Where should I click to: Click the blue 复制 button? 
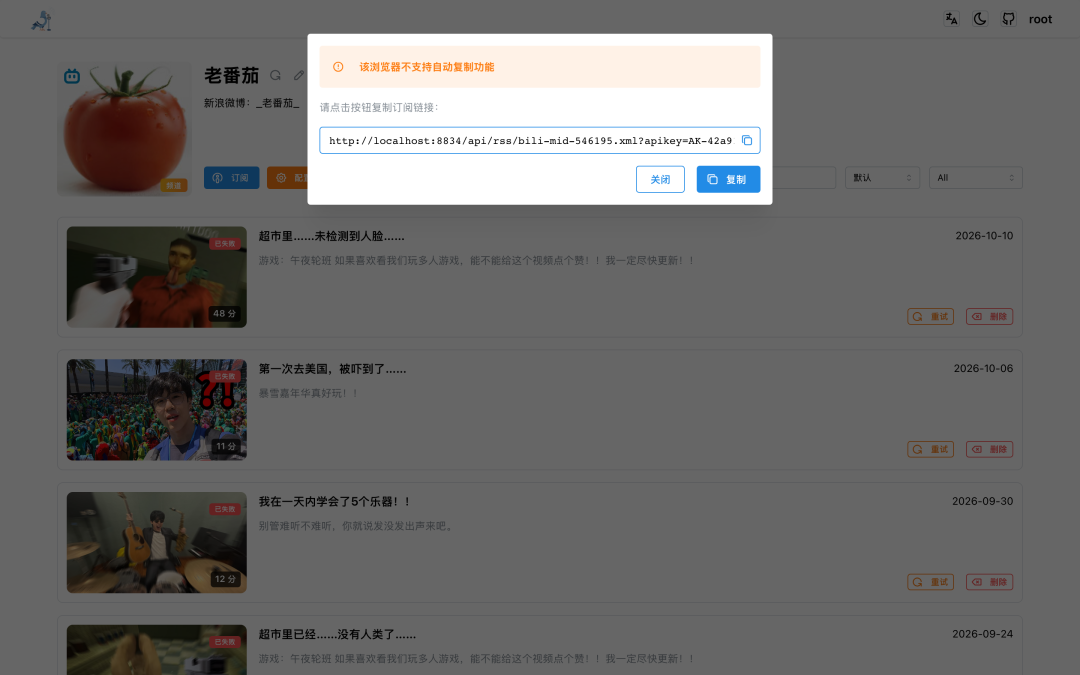728,179
